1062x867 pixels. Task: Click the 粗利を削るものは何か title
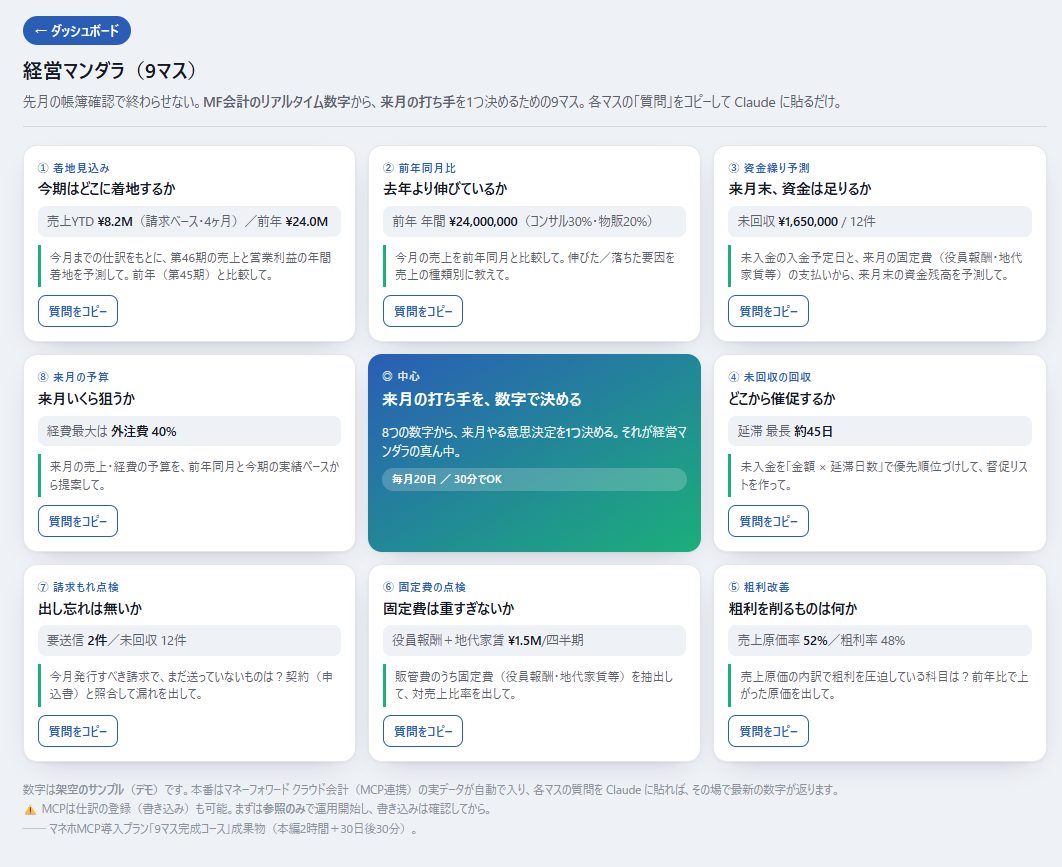793,609
